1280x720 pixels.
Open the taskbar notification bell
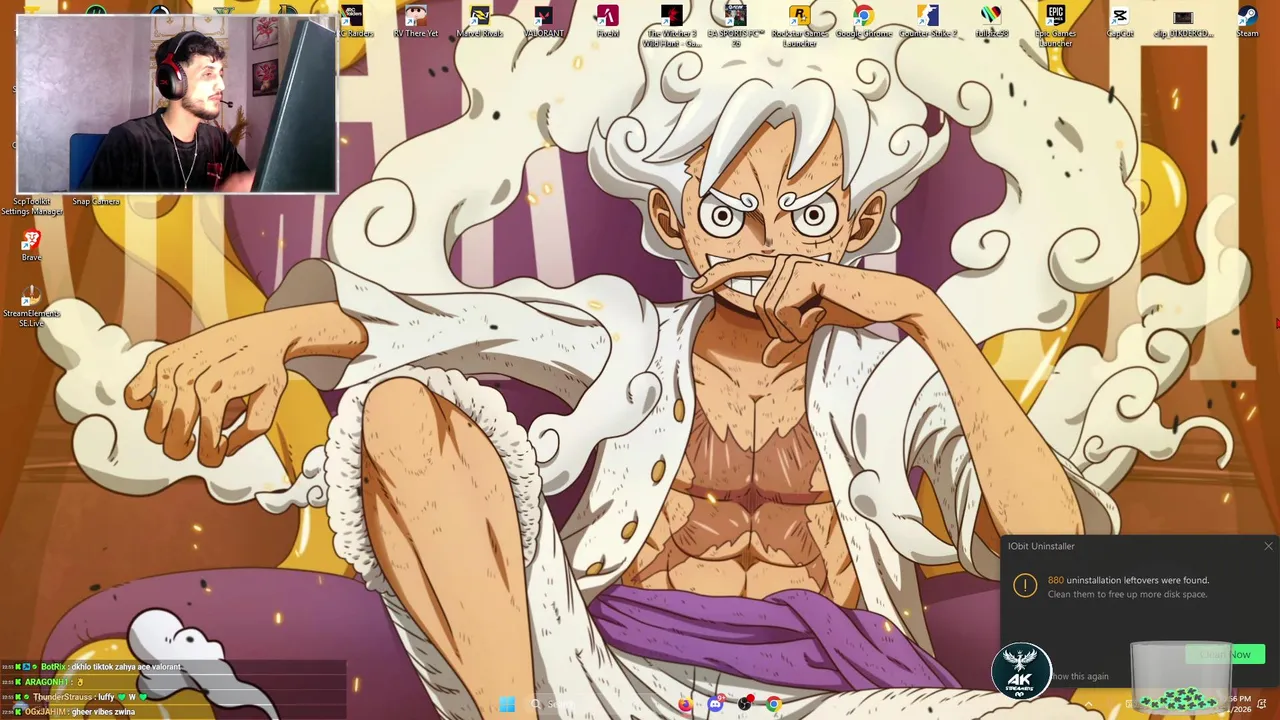pyautogui.click(x=1262, y=705)
